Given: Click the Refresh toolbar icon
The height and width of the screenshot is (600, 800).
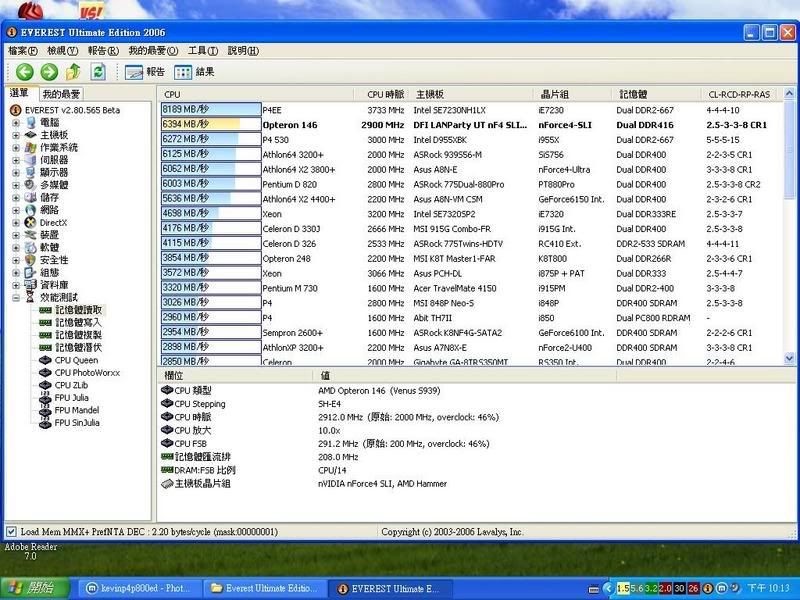Looking at the screenshot, I should click(98, 72).
